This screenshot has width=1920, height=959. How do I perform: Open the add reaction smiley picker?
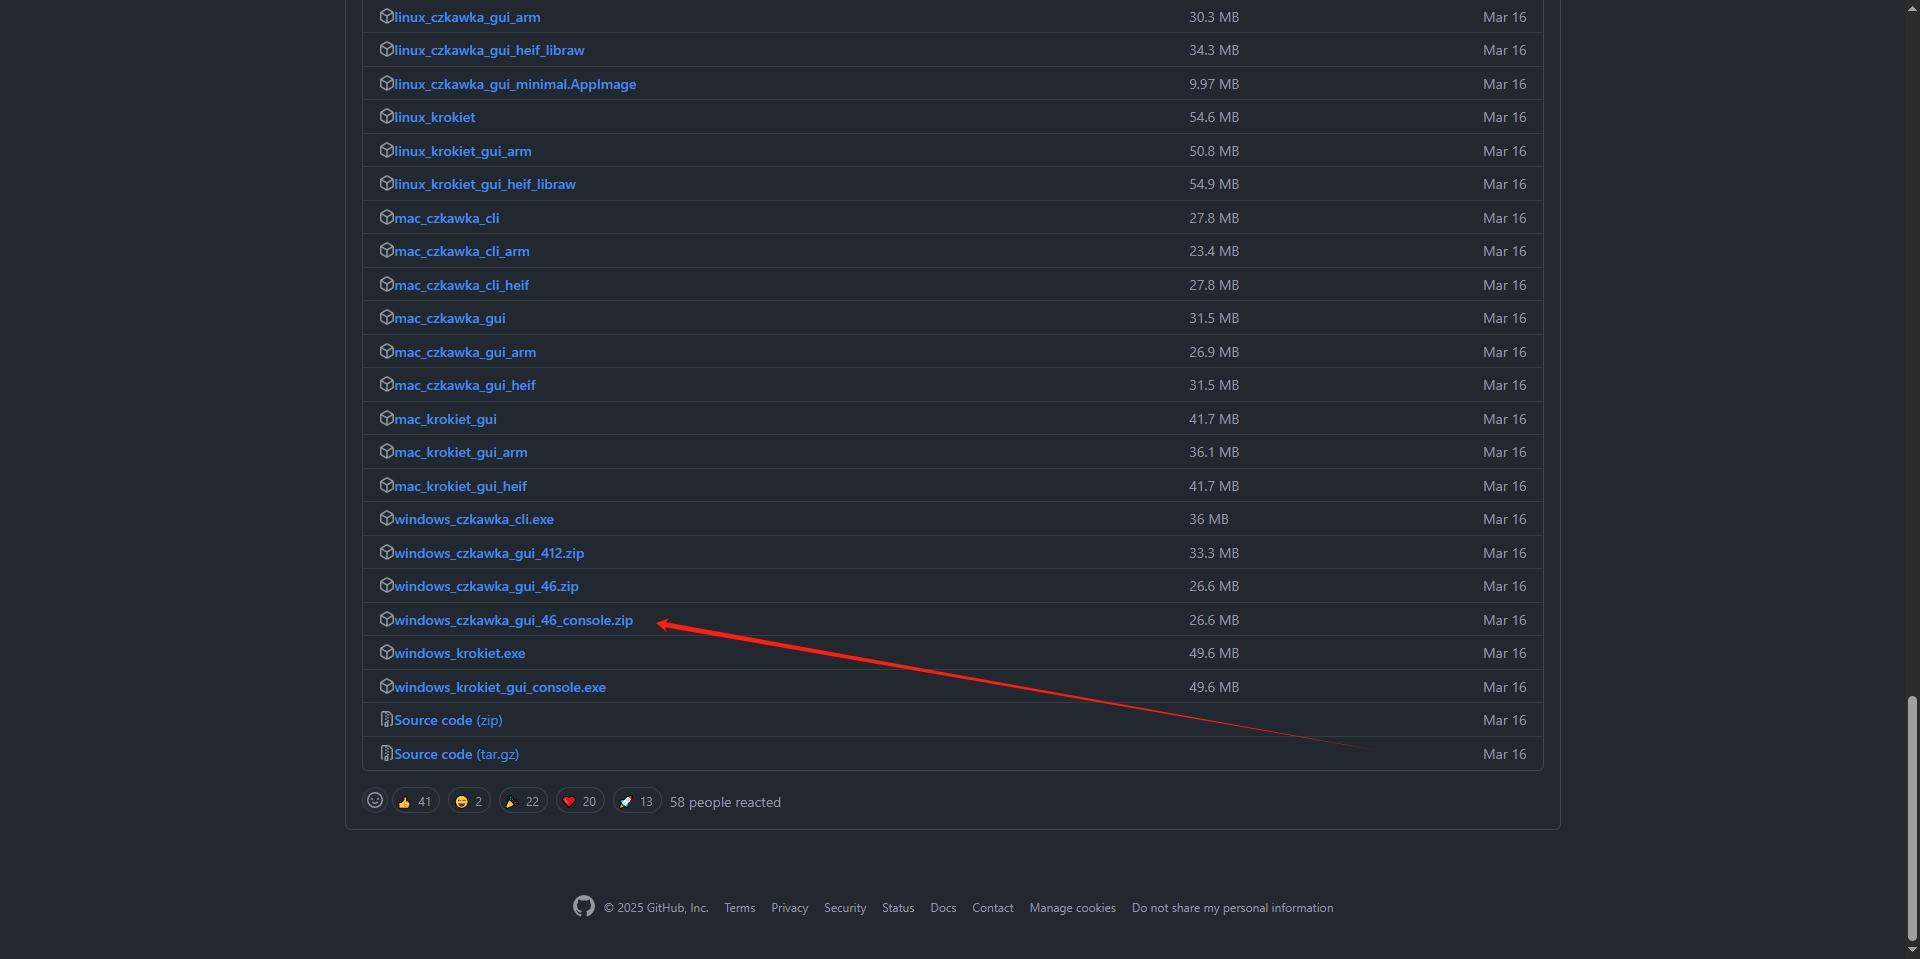coord(375,800)
